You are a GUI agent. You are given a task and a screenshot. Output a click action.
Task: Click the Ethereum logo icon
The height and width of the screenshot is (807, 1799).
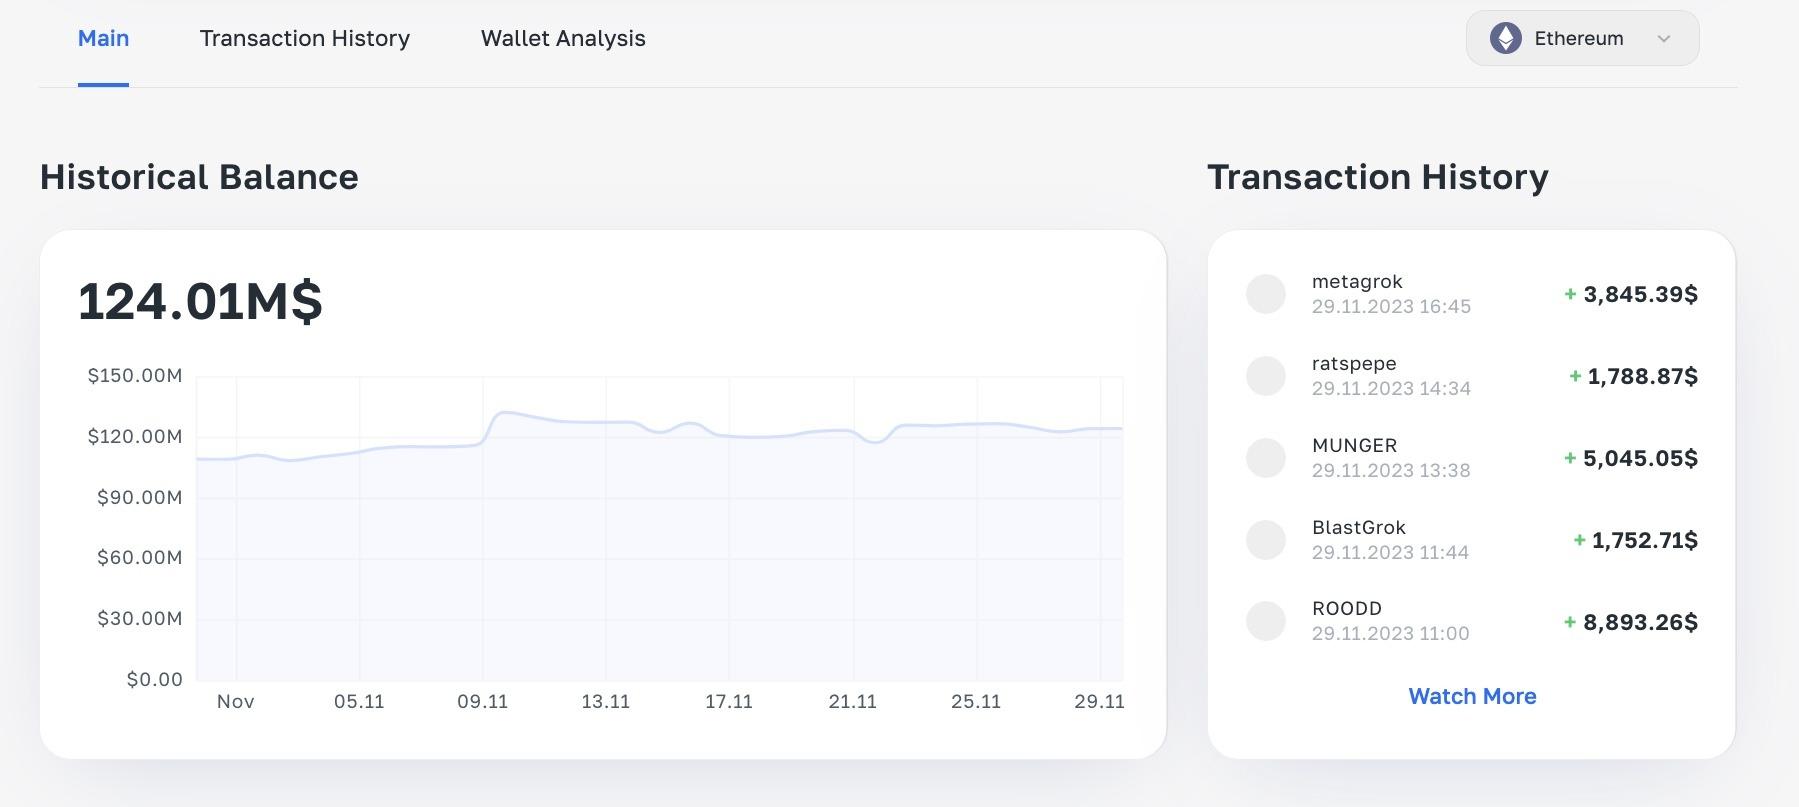click(x=1505, y=39)
